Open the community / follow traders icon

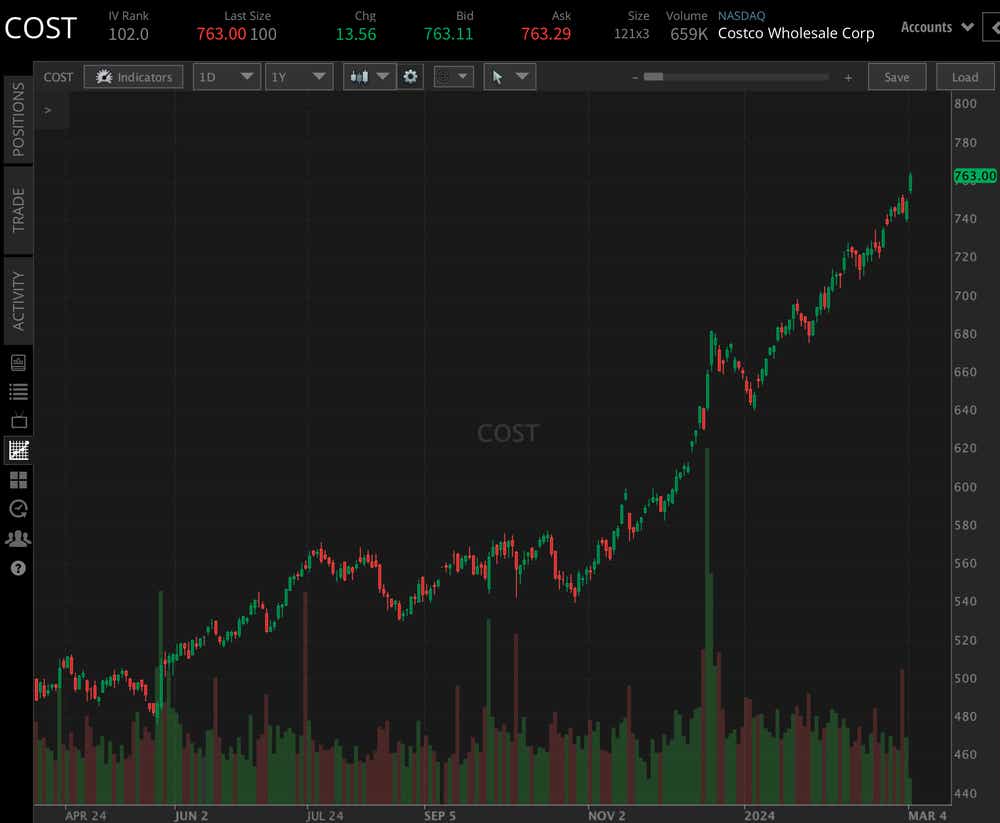pyautogui.click(x=18, y=538)
